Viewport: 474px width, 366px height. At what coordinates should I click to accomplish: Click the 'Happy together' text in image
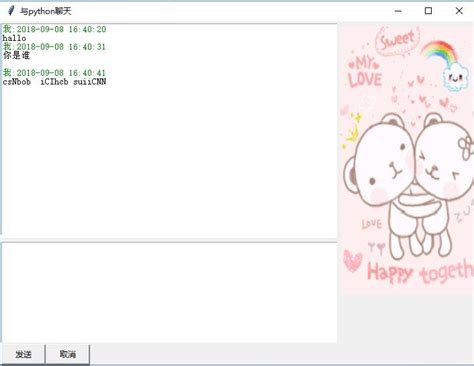coord(420,272)
